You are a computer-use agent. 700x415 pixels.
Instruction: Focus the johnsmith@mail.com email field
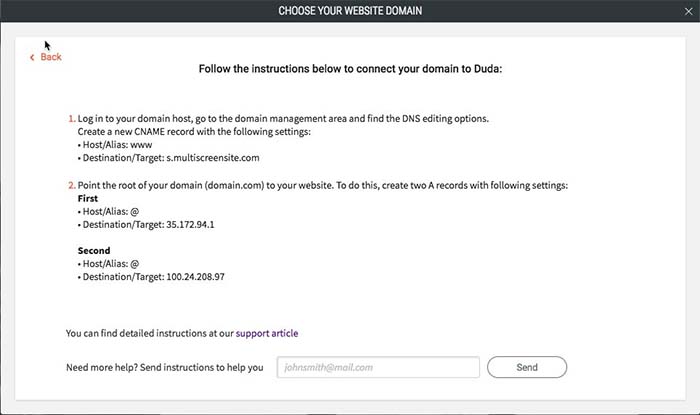click(377, 367)
